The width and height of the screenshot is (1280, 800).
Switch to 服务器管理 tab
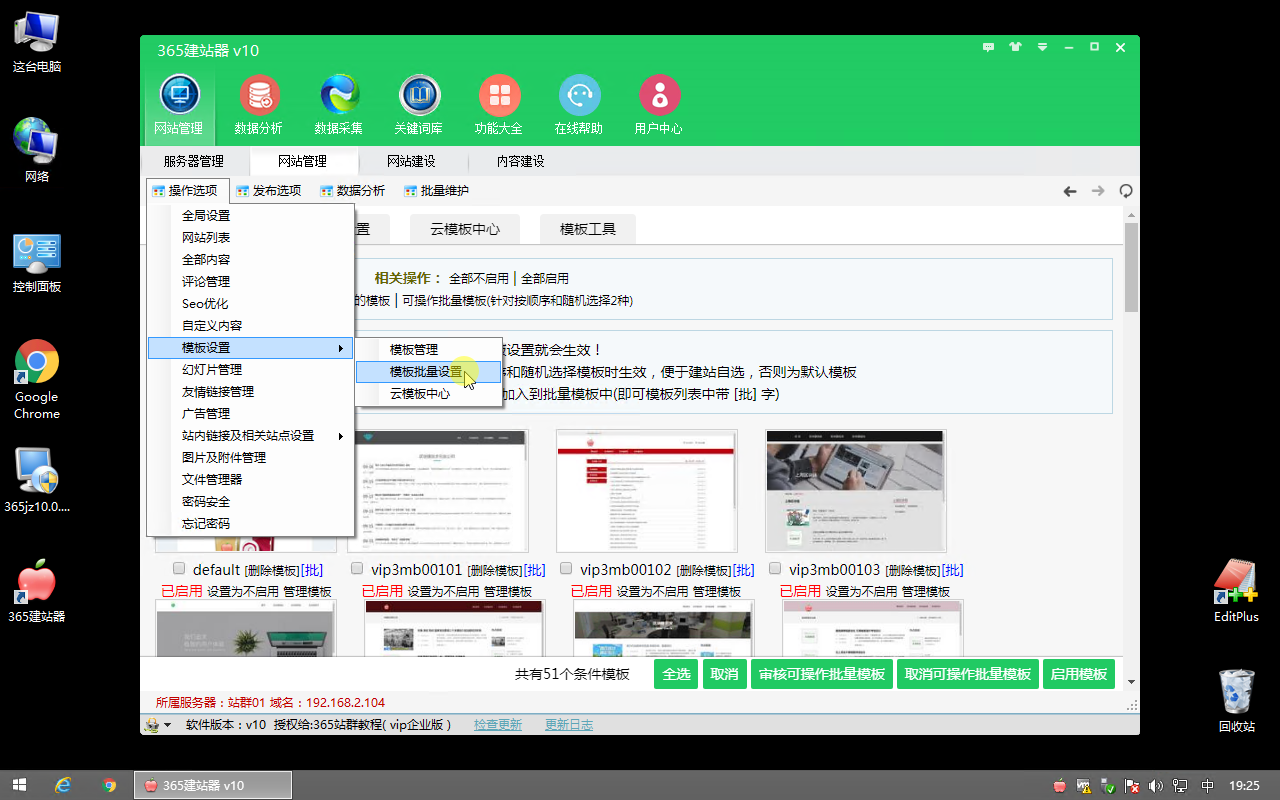coord(194,161)
